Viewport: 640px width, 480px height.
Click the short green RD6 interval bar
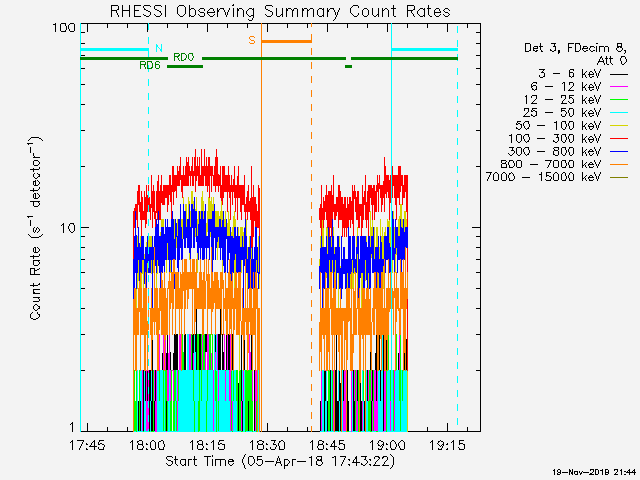click(185, 66)
